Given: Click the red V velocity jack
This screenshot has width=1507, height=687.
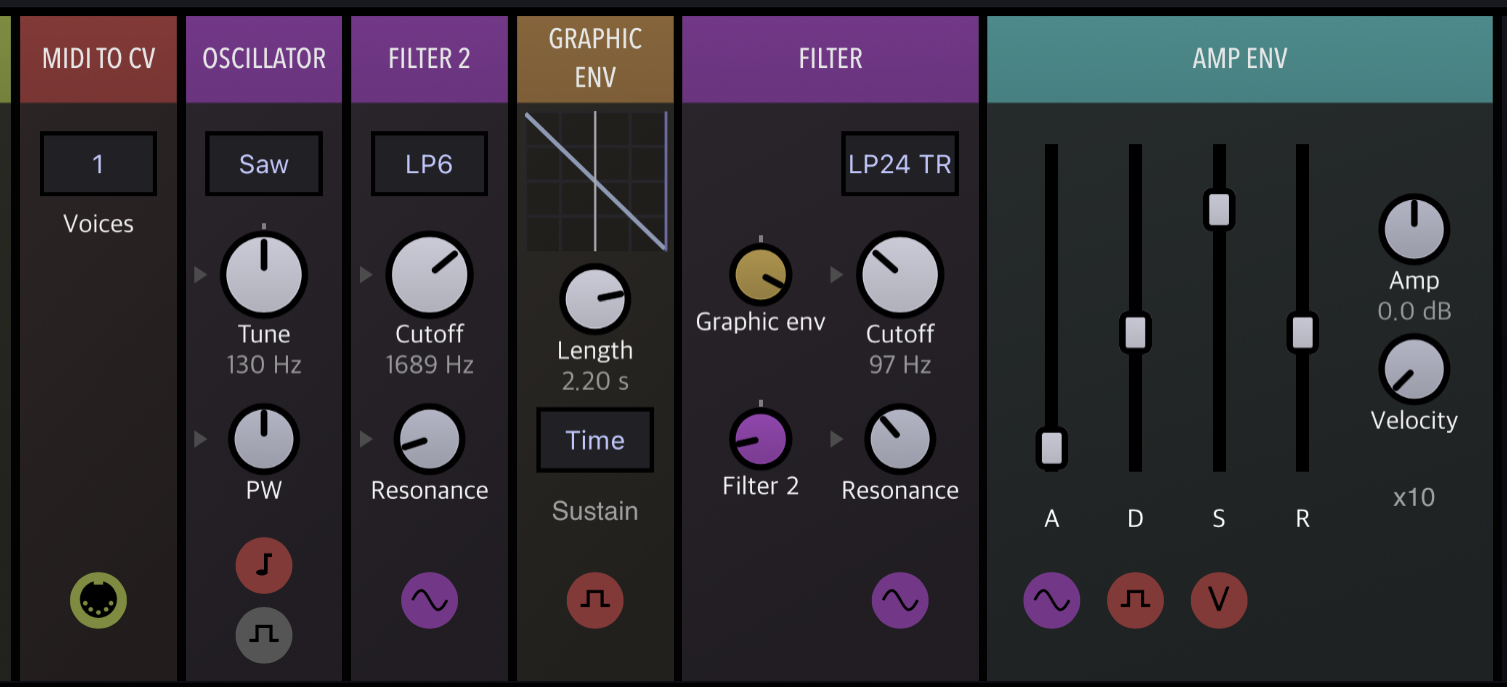Looking at the screenshot, I should pyautogui.click(x=1218, y=600).
